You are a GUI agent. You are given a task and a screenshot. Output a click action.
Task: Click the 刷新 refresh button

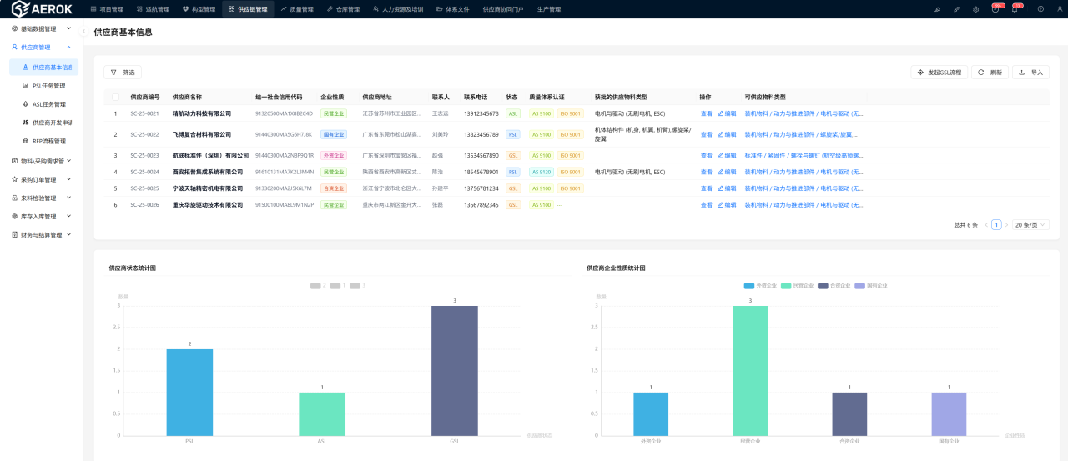tap(988, 73)
